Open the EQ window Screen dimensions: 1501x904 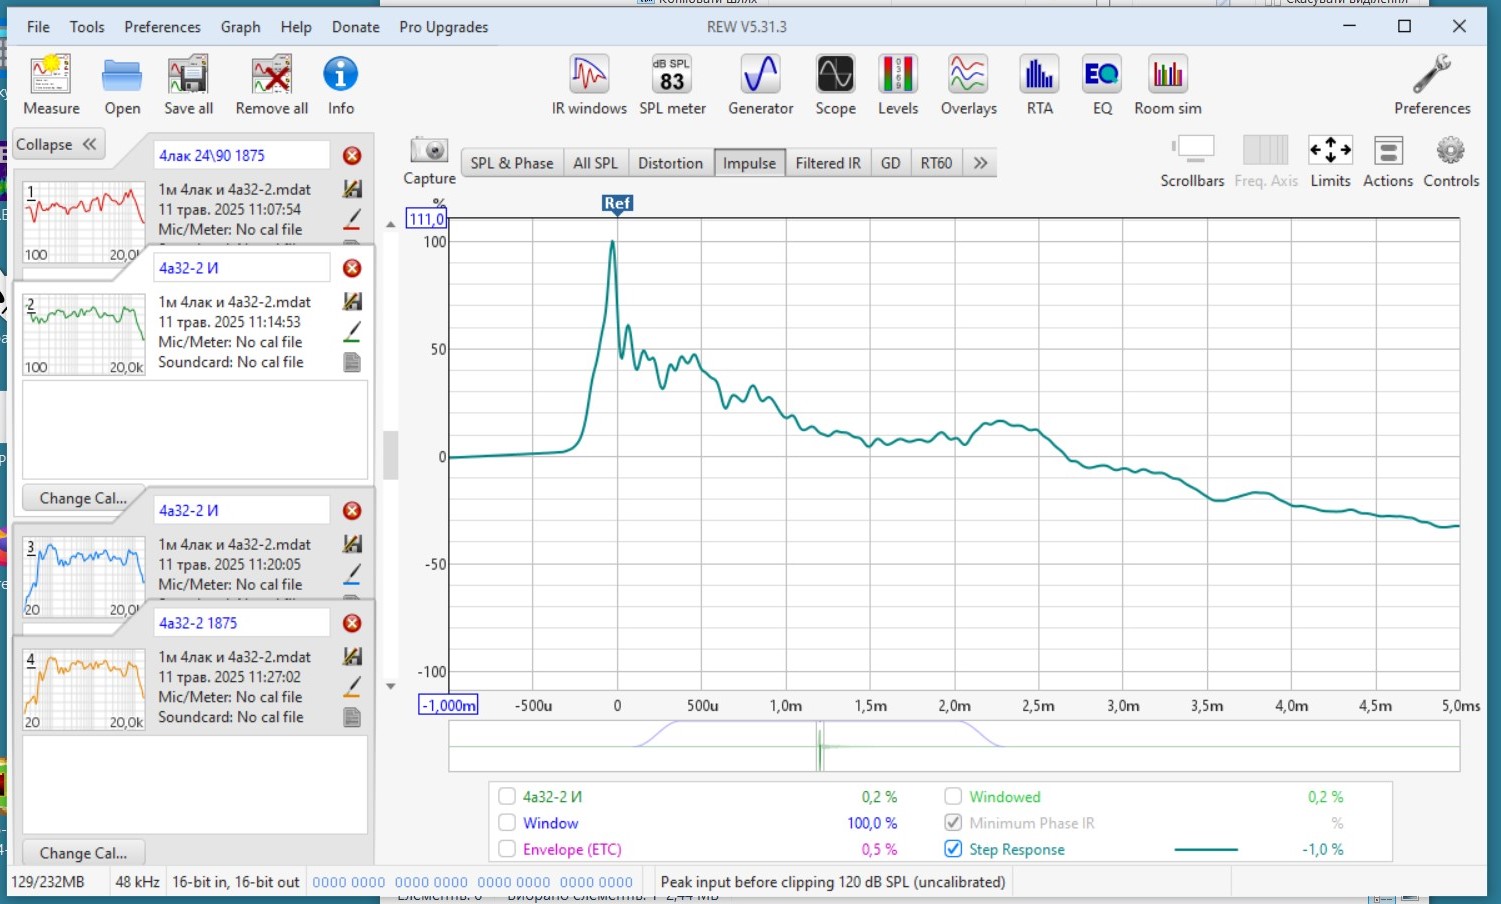(x=1102, y=85)
